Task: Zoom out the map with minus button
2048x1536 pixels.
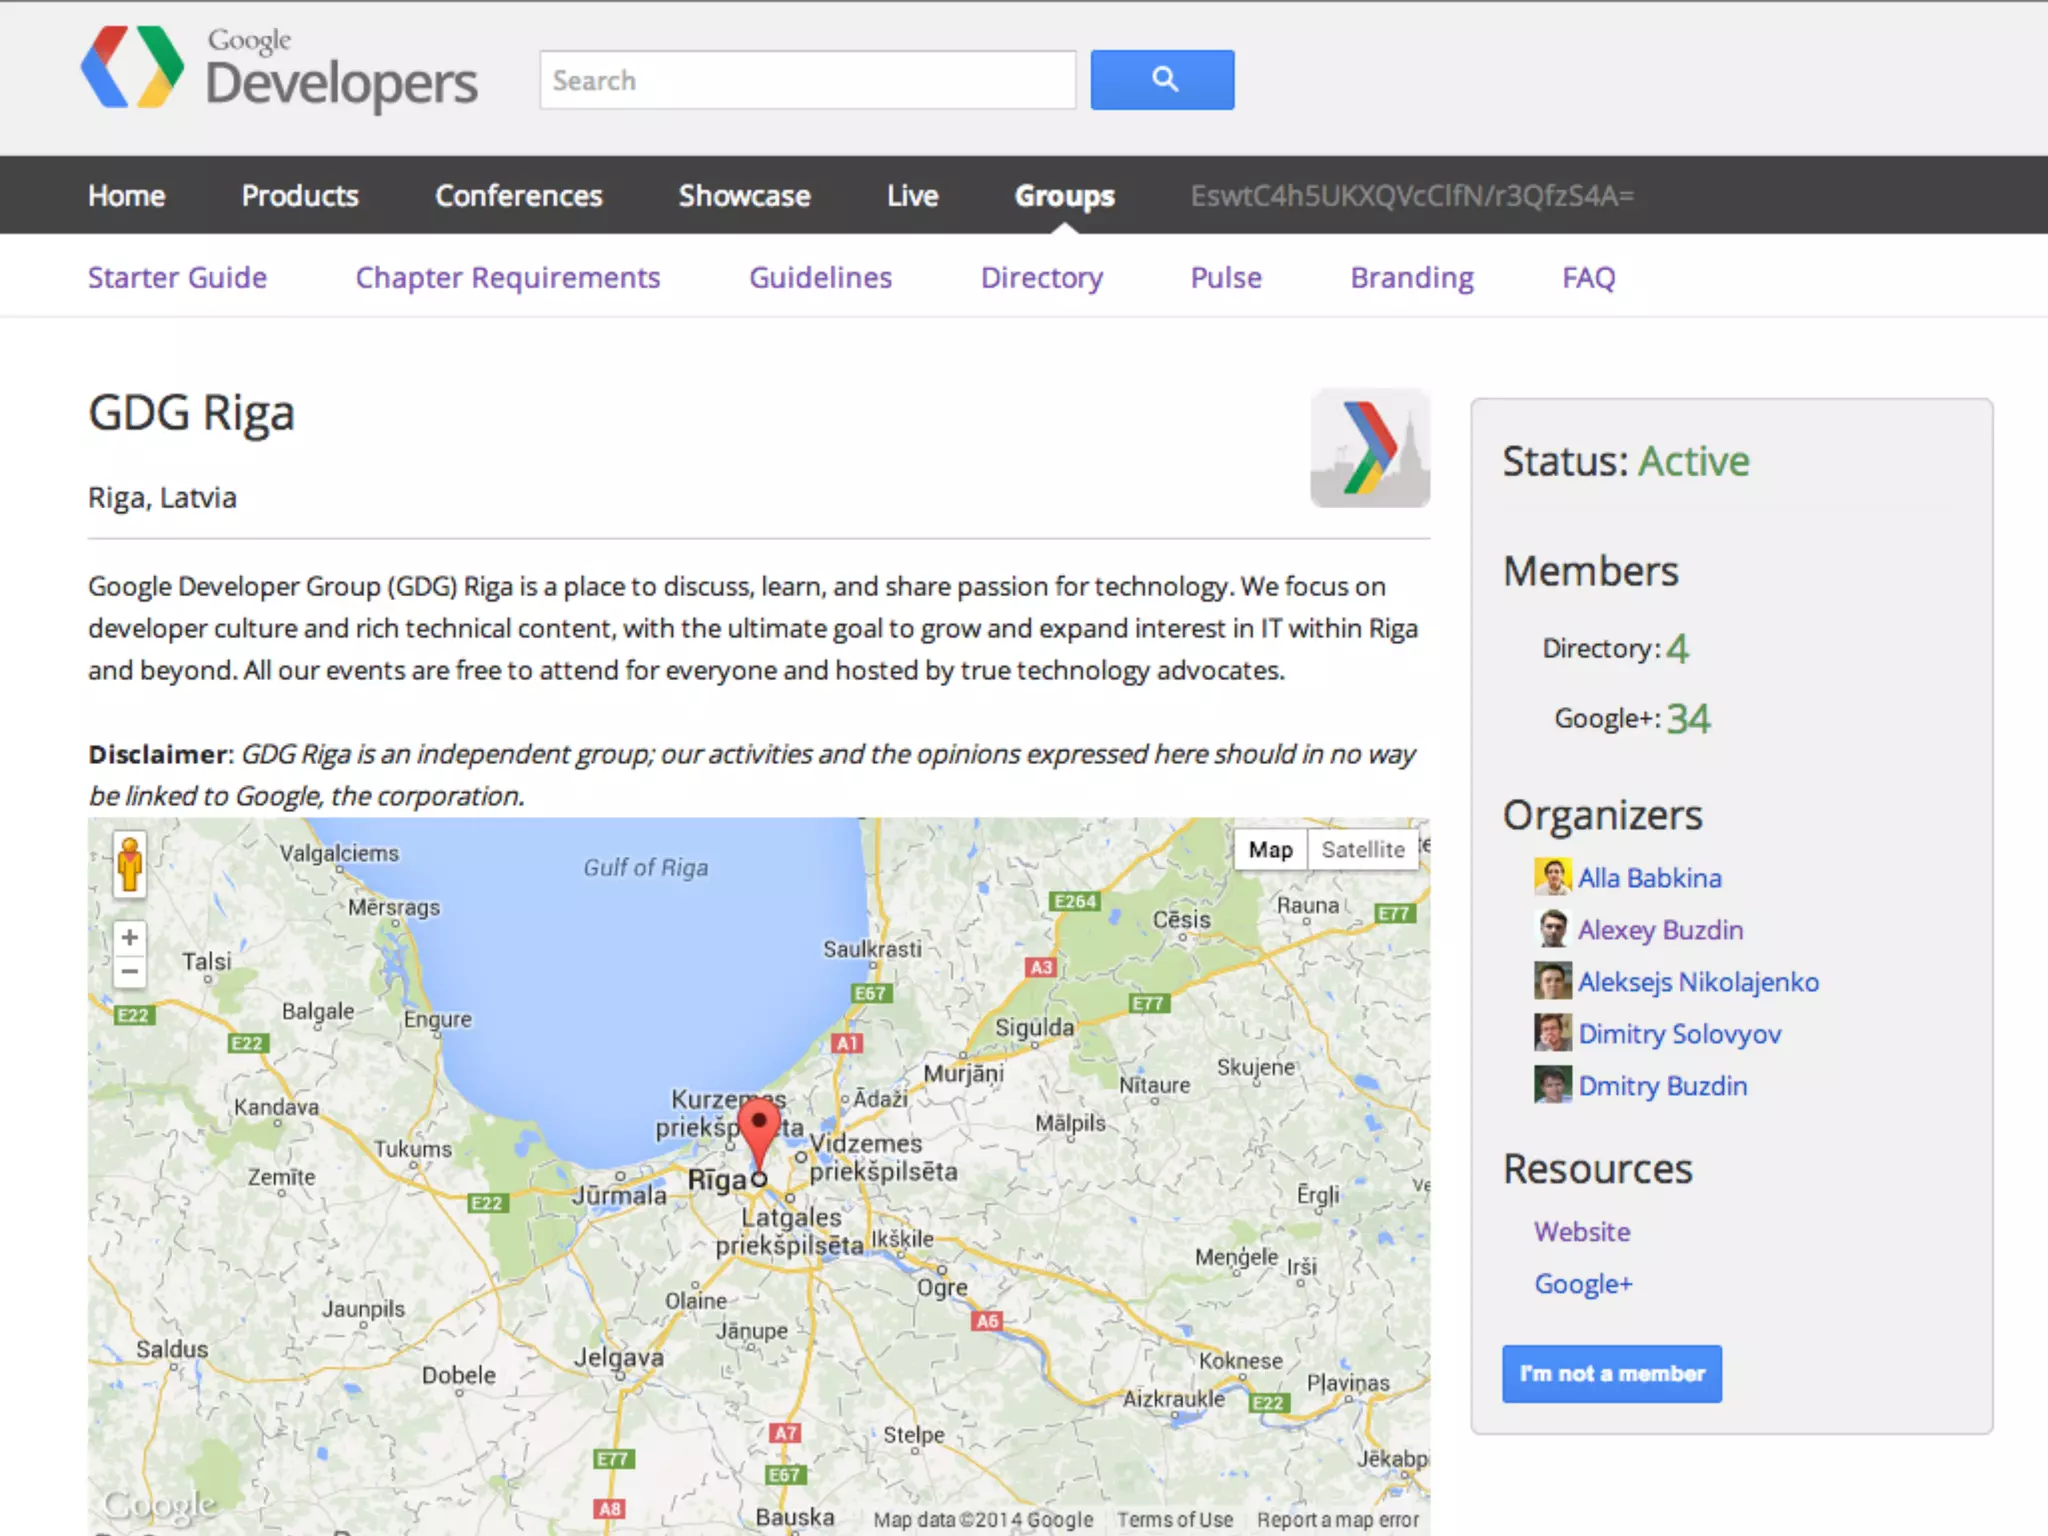Action: pos(129,971)
